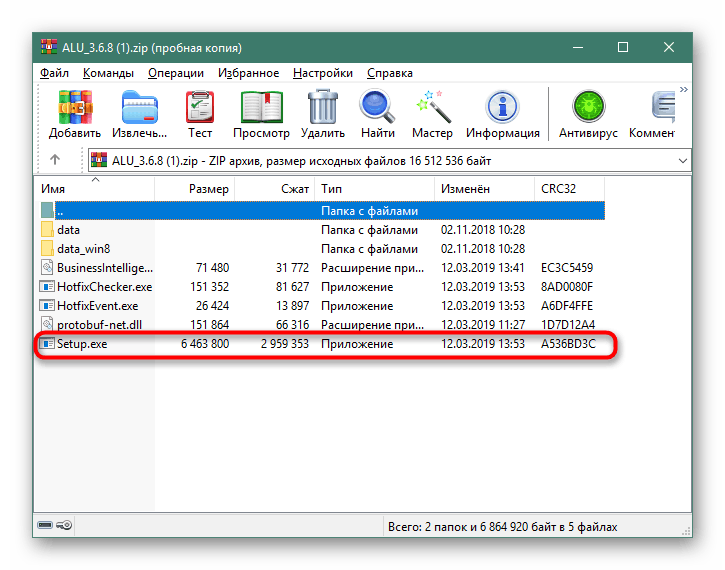Click the size value '71 480'
Viewport: 725px width, 570px height.
tap(212, 268)
